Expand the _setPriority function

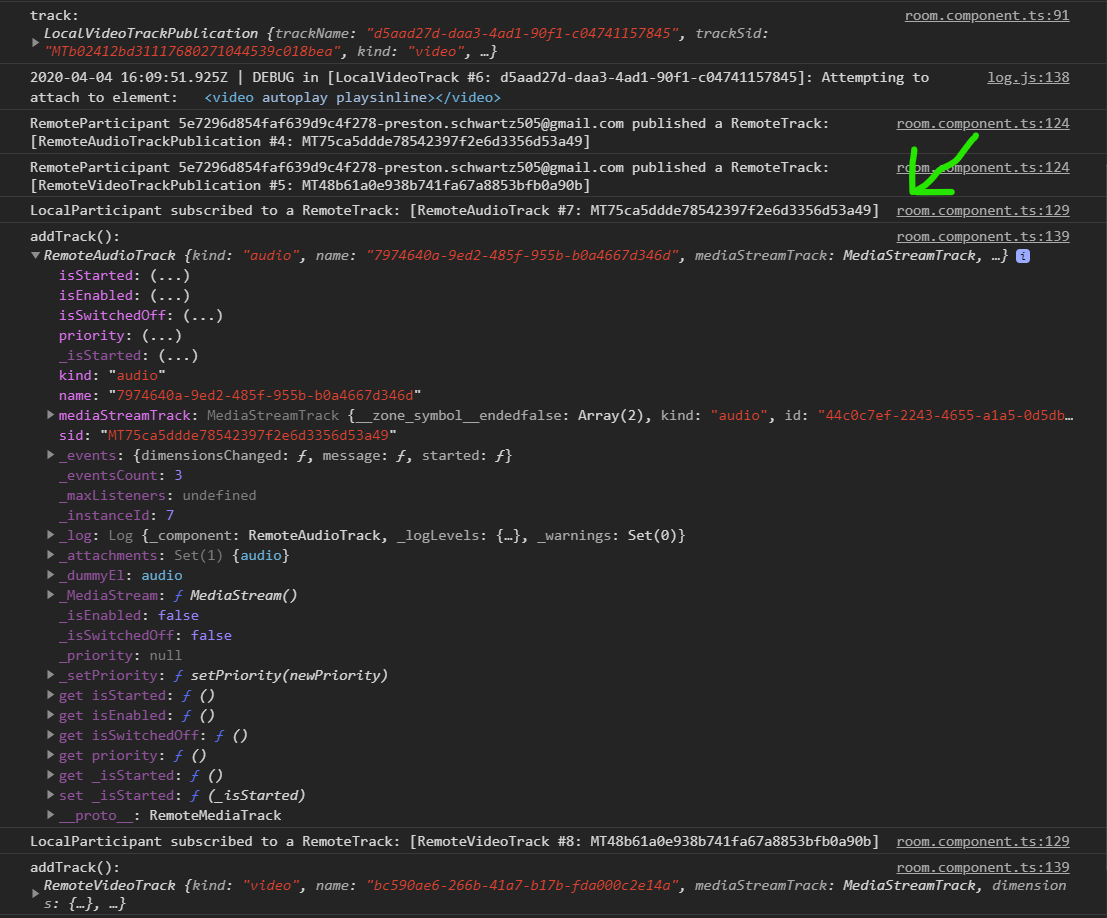click(50, 675)
